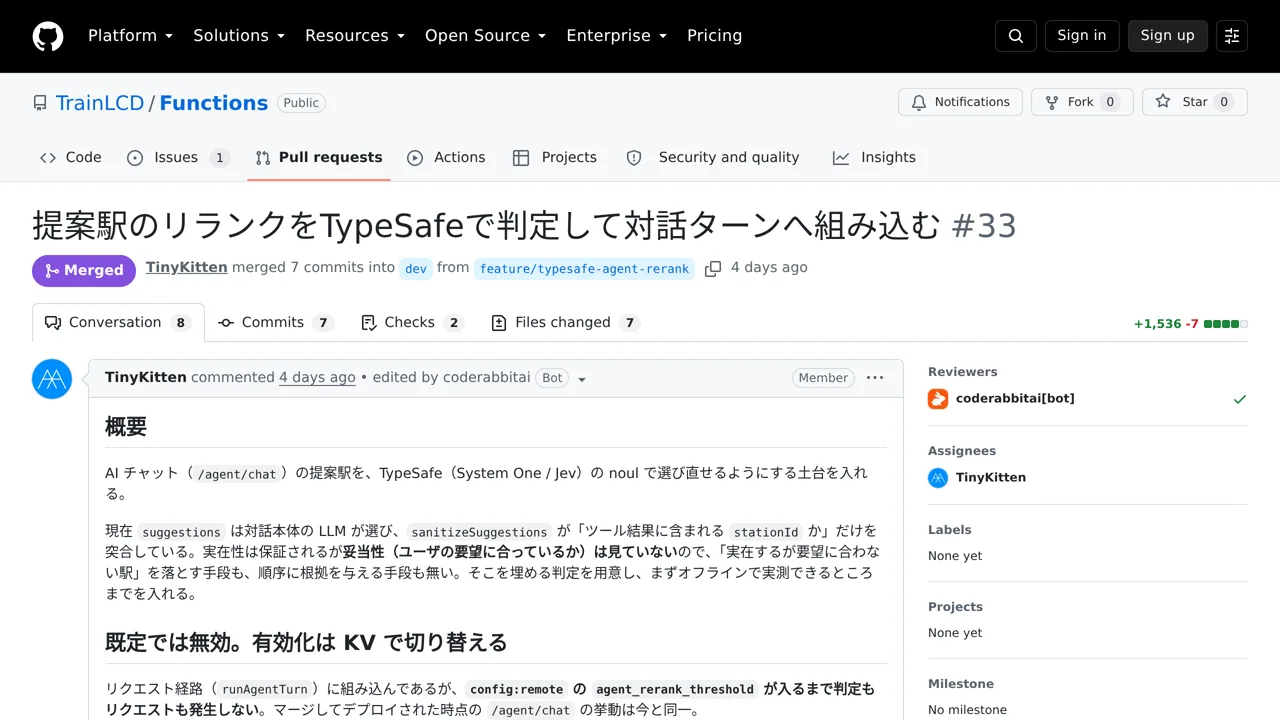The height and width of the screenshot is (720, 1280).
Task: Click TinyKitten avatar beside the comment
Action: [x=52, y=379]
